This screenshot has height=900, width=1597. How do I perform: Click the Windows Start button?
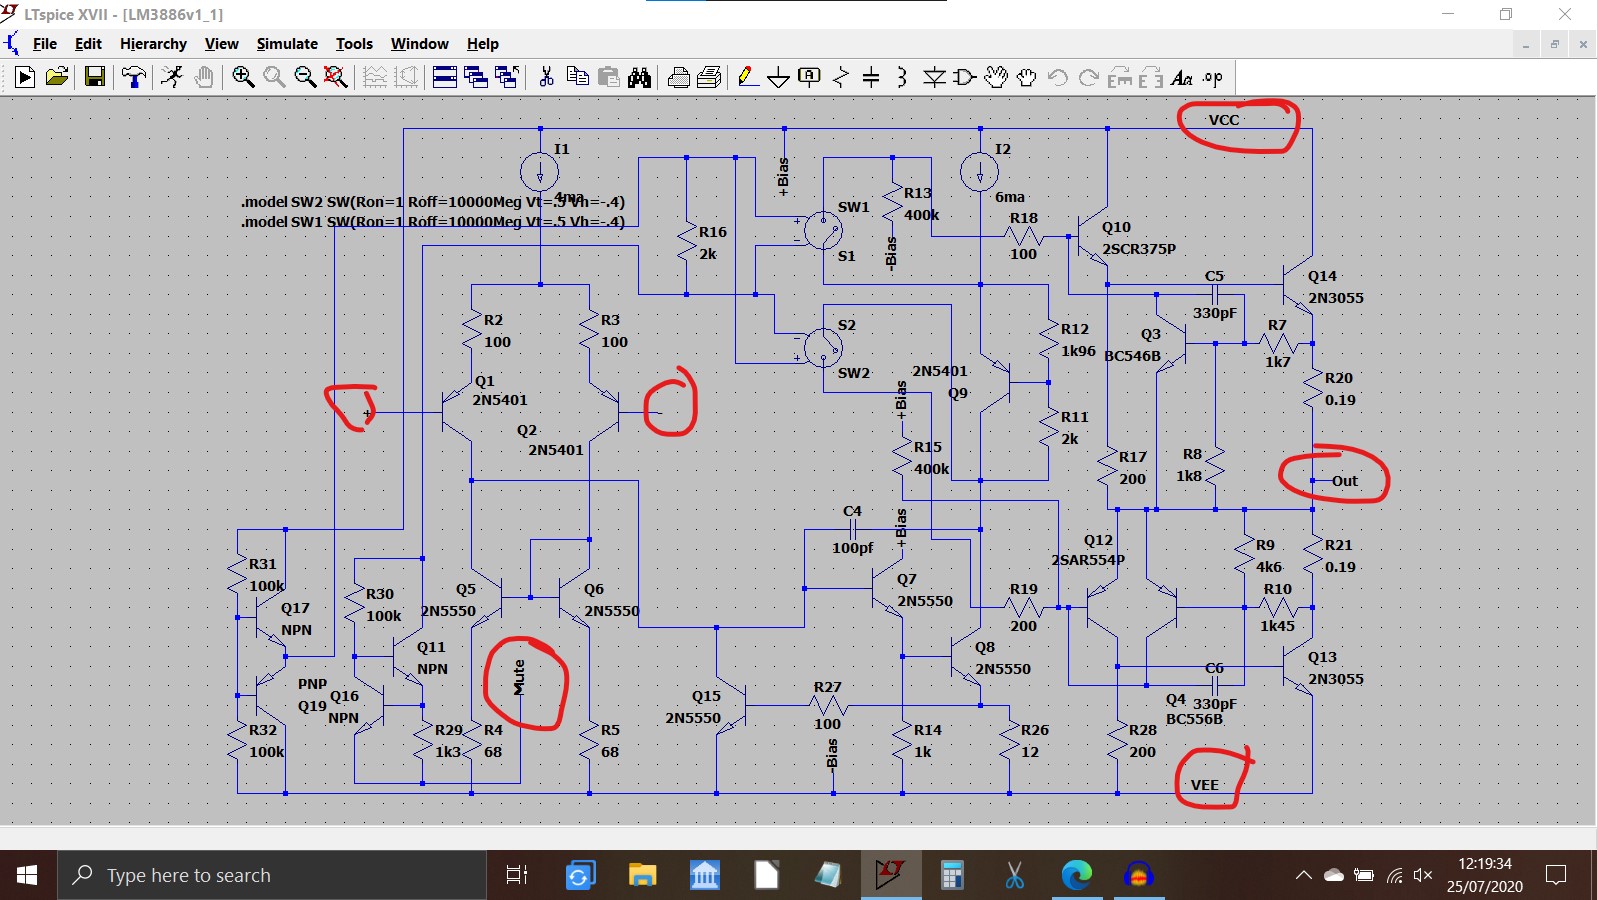click(28, 876)
